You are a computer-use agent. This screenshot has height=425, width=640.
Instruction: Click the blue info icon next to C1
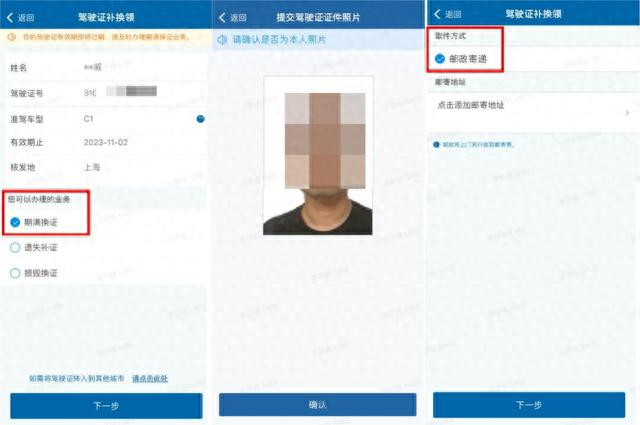(200, 119)
